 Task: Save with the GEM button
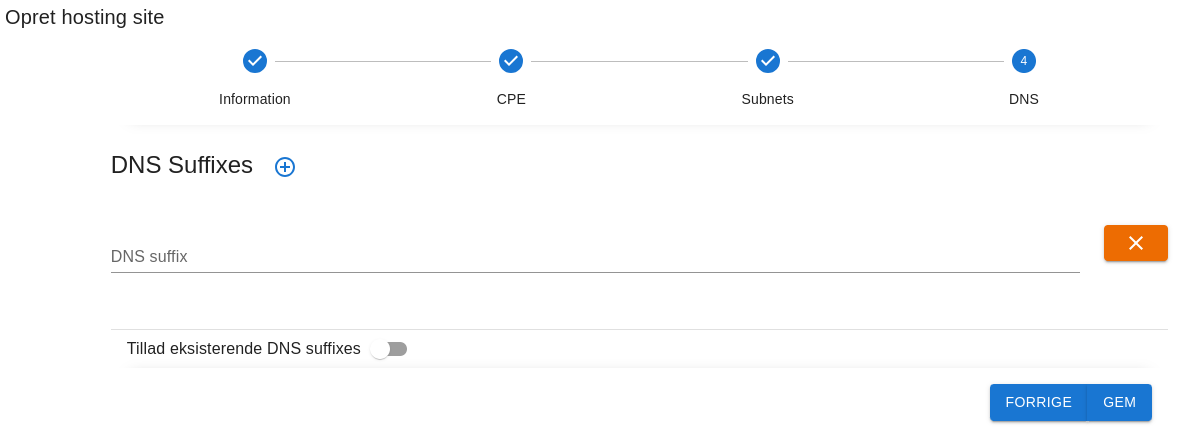click(1119, 402)
